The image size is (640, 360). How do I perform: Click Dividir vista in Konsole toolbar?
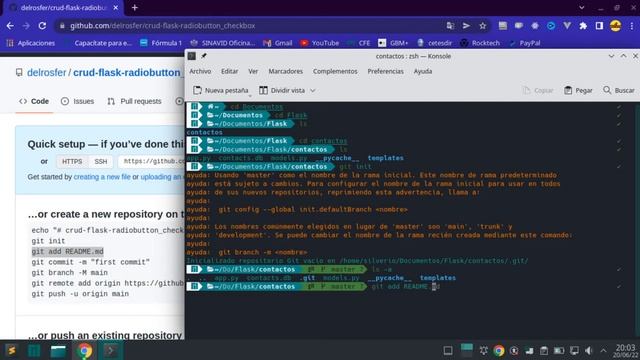pos(282,90)
